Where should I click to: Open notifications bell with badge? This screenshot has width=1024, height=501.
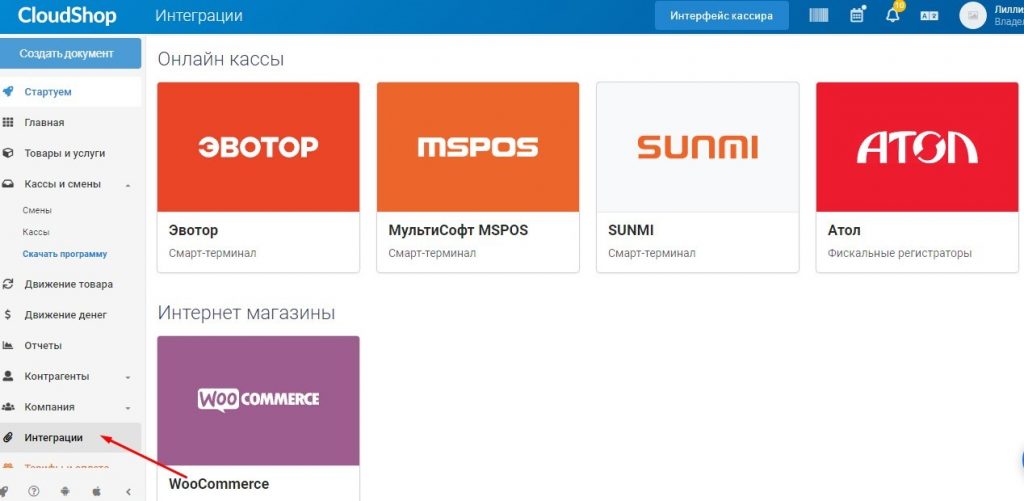coord(893,14)
